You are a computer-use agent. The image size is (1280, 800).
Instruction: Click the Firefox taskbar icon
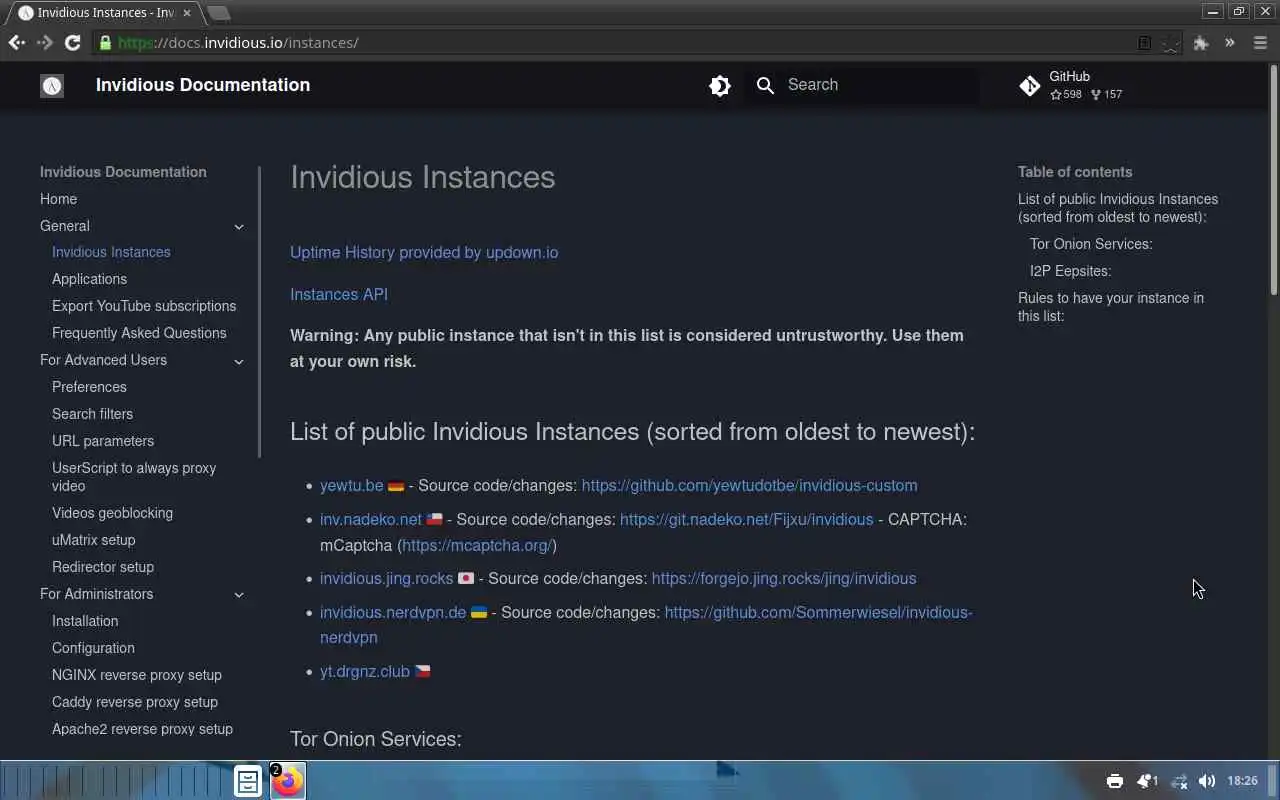(x=288, y=781)
